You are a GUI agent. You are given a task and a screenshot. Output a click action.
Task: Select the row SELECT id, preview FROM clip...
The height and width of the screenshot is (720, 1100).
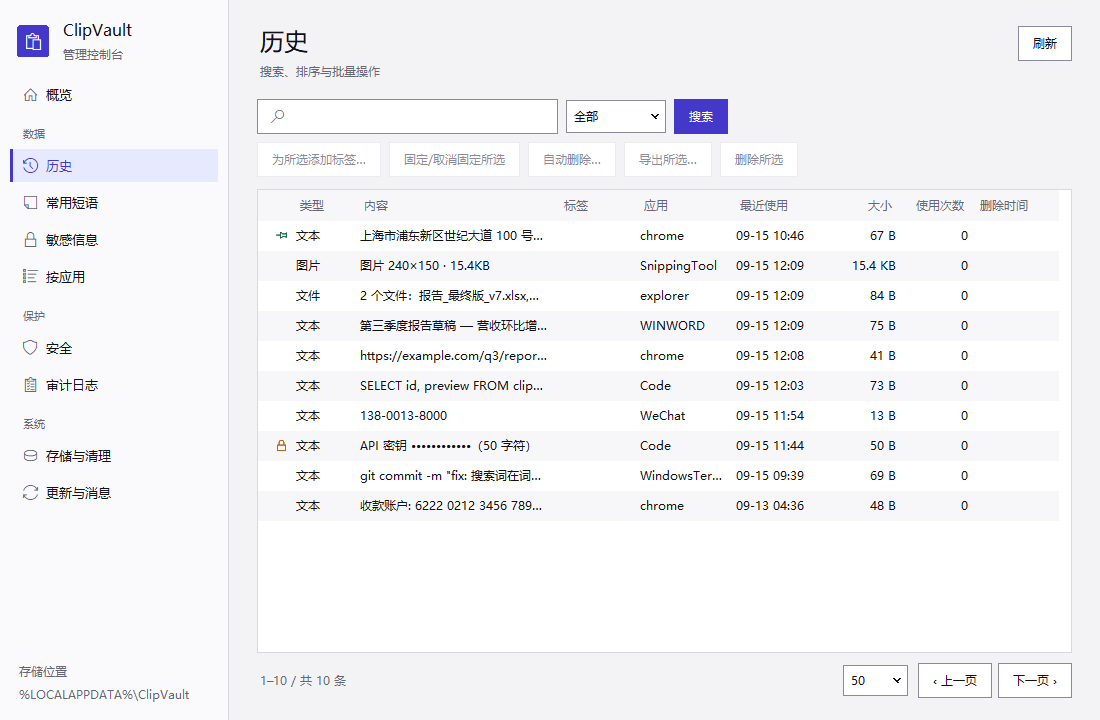pyautogui.click(x=658, y=386)
